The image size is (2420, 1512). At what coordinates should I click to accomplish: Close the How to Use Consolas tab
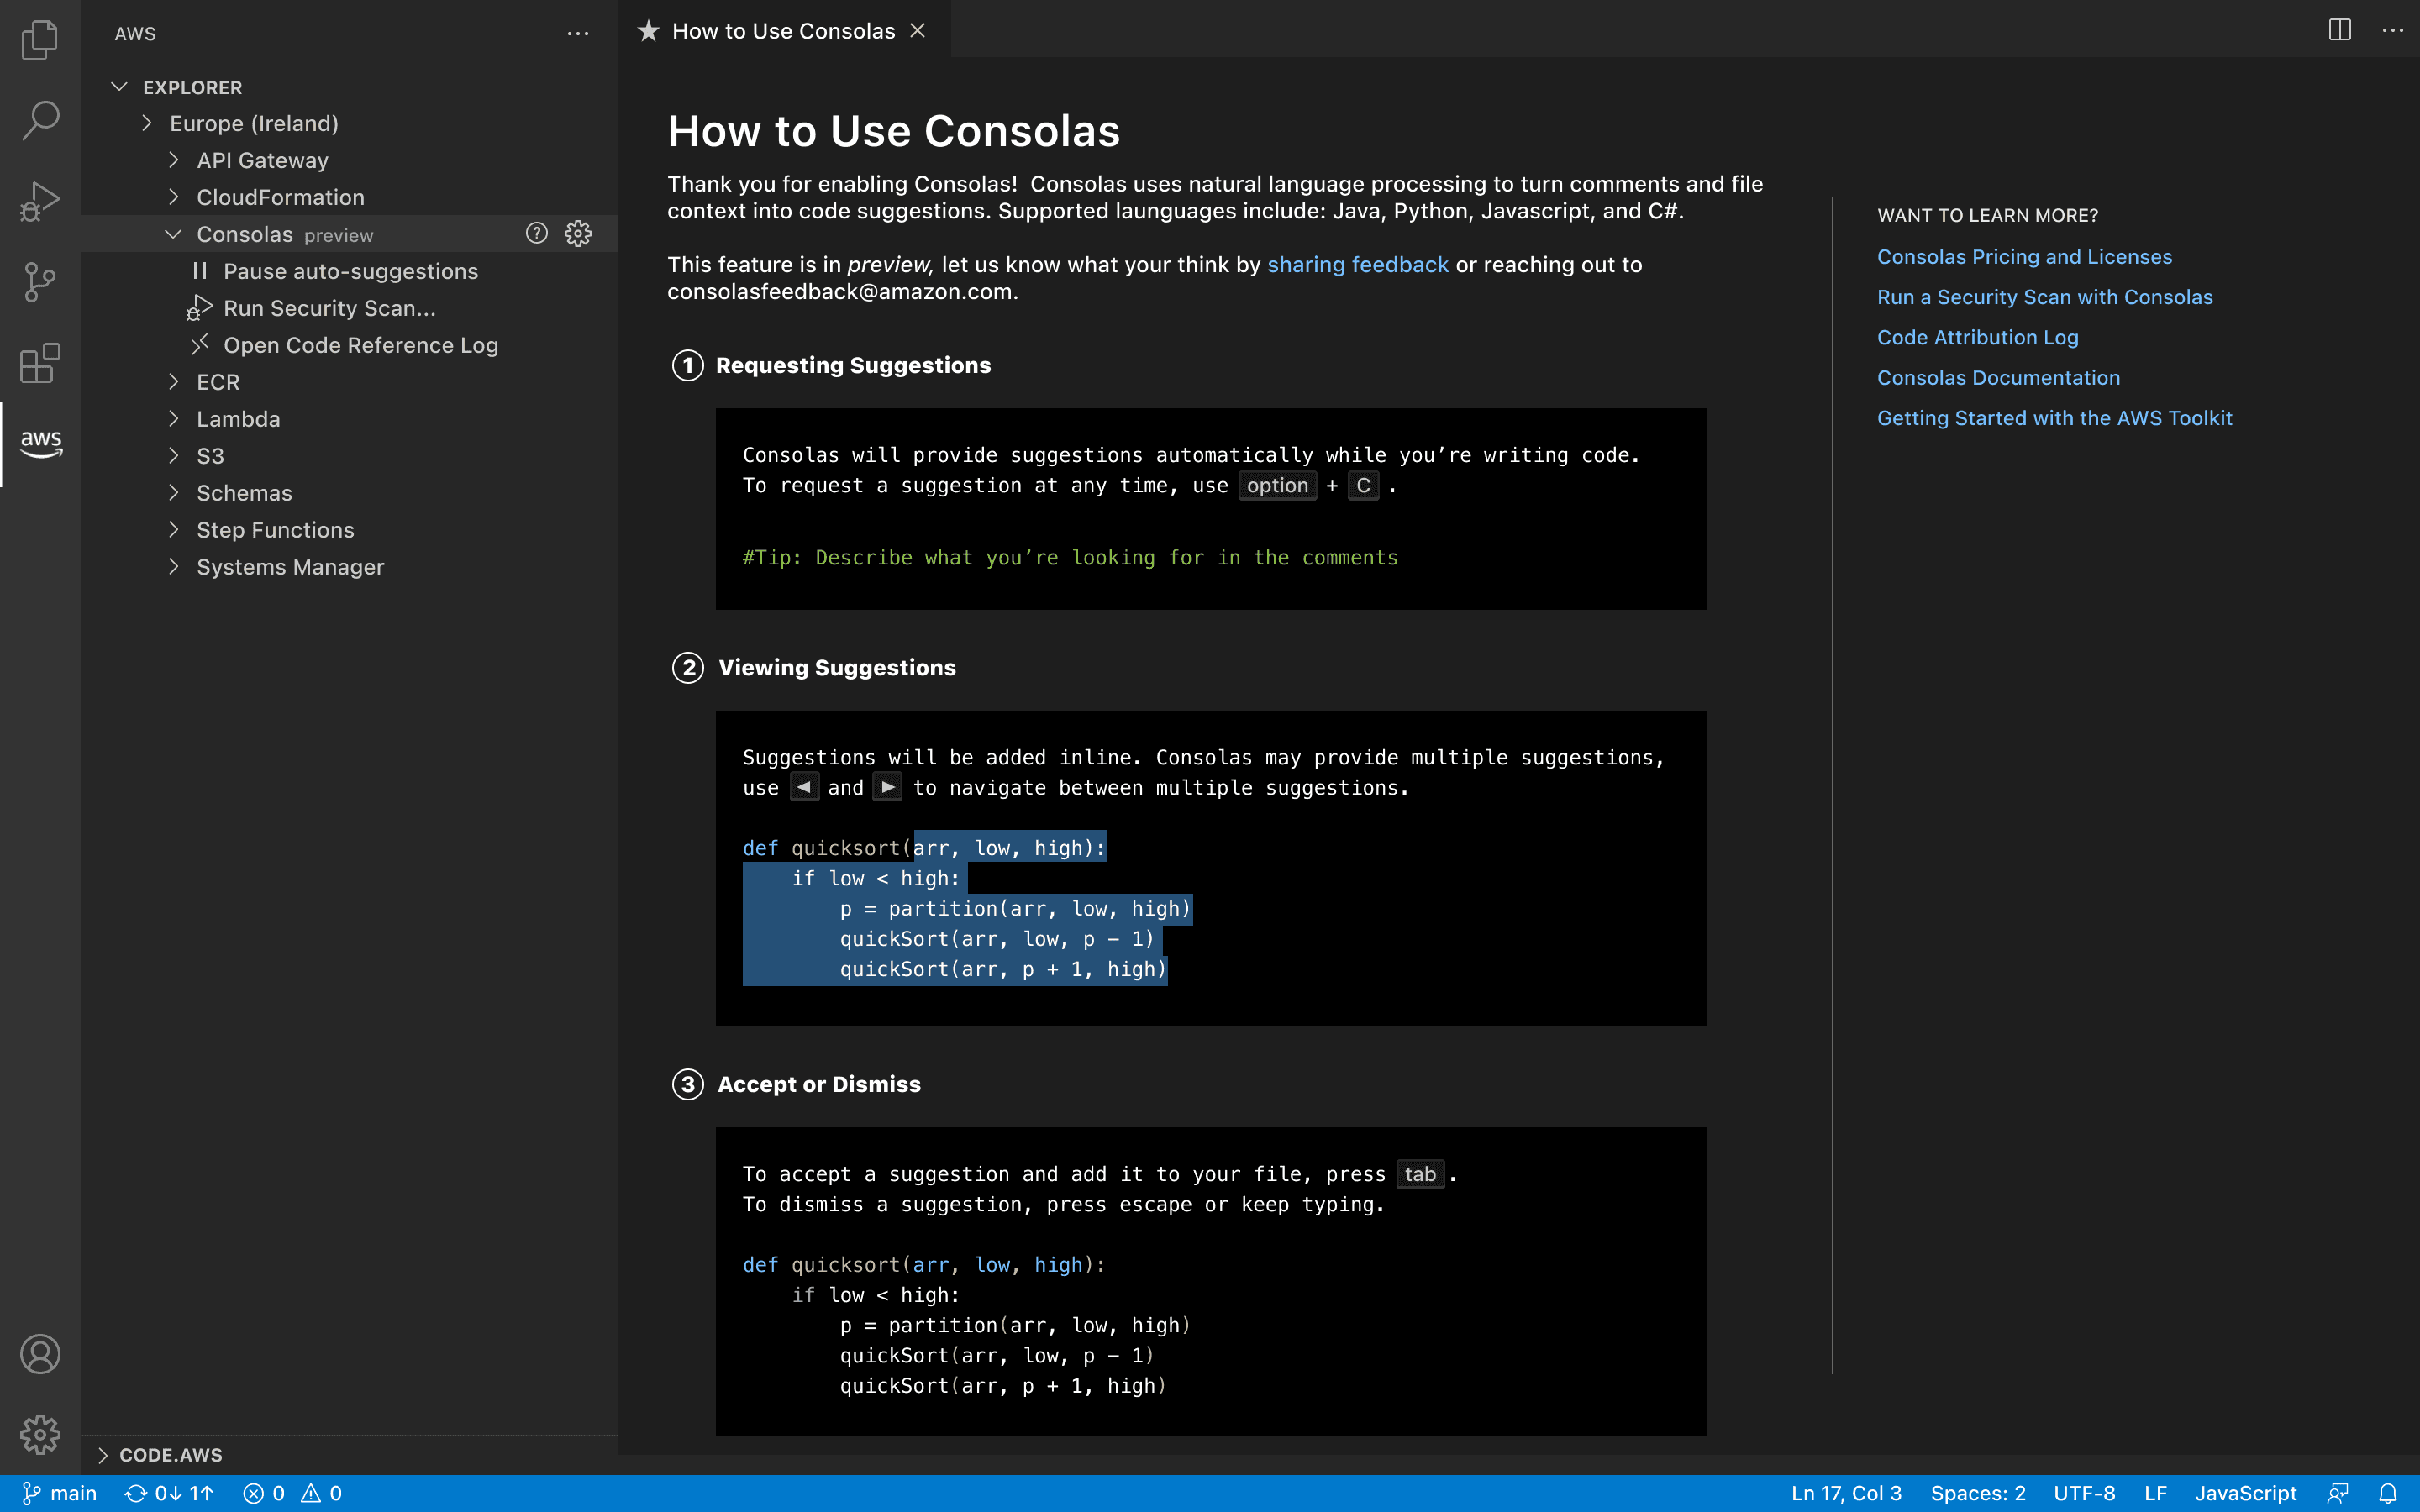pyautogui.click(x=918, y=31)
